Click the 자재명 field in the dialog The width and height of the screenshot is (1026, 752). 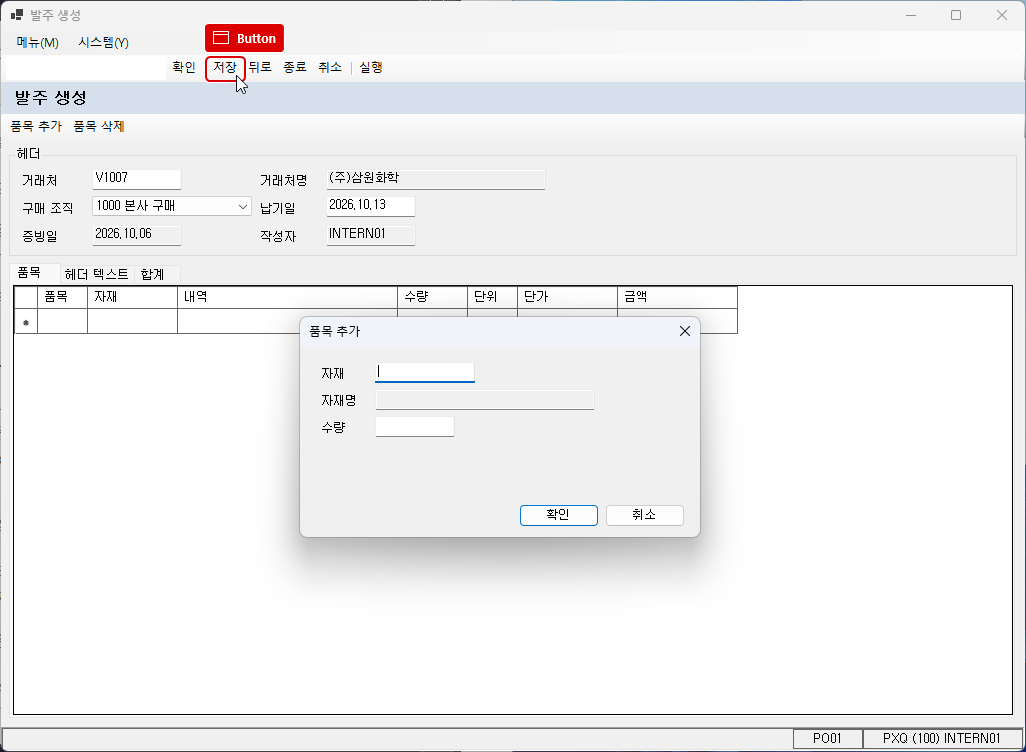[x=485, y=400]
